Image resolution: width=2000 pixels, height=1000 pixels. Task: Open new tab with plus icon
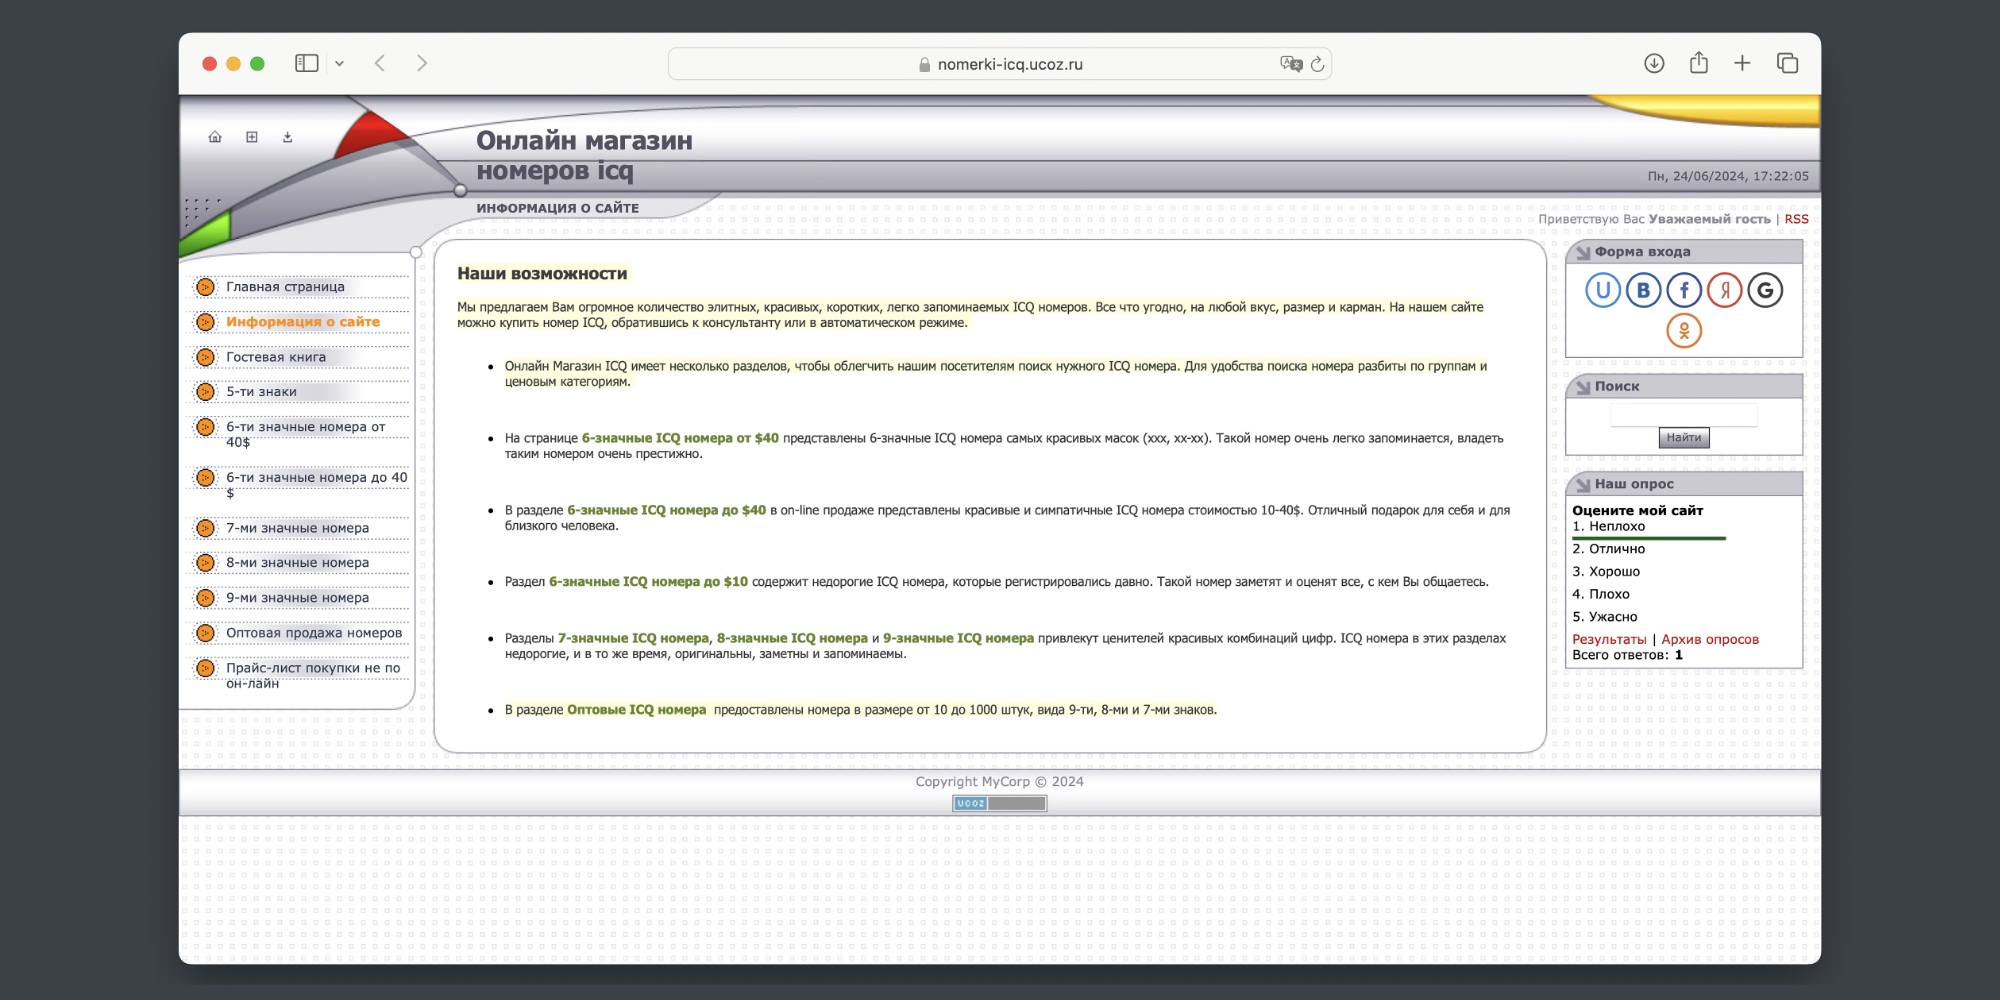pos(1742,63)
